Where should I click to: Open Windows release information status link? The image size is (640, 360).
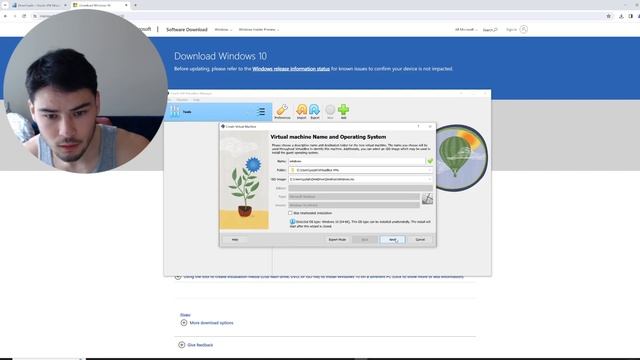(291, 69)
